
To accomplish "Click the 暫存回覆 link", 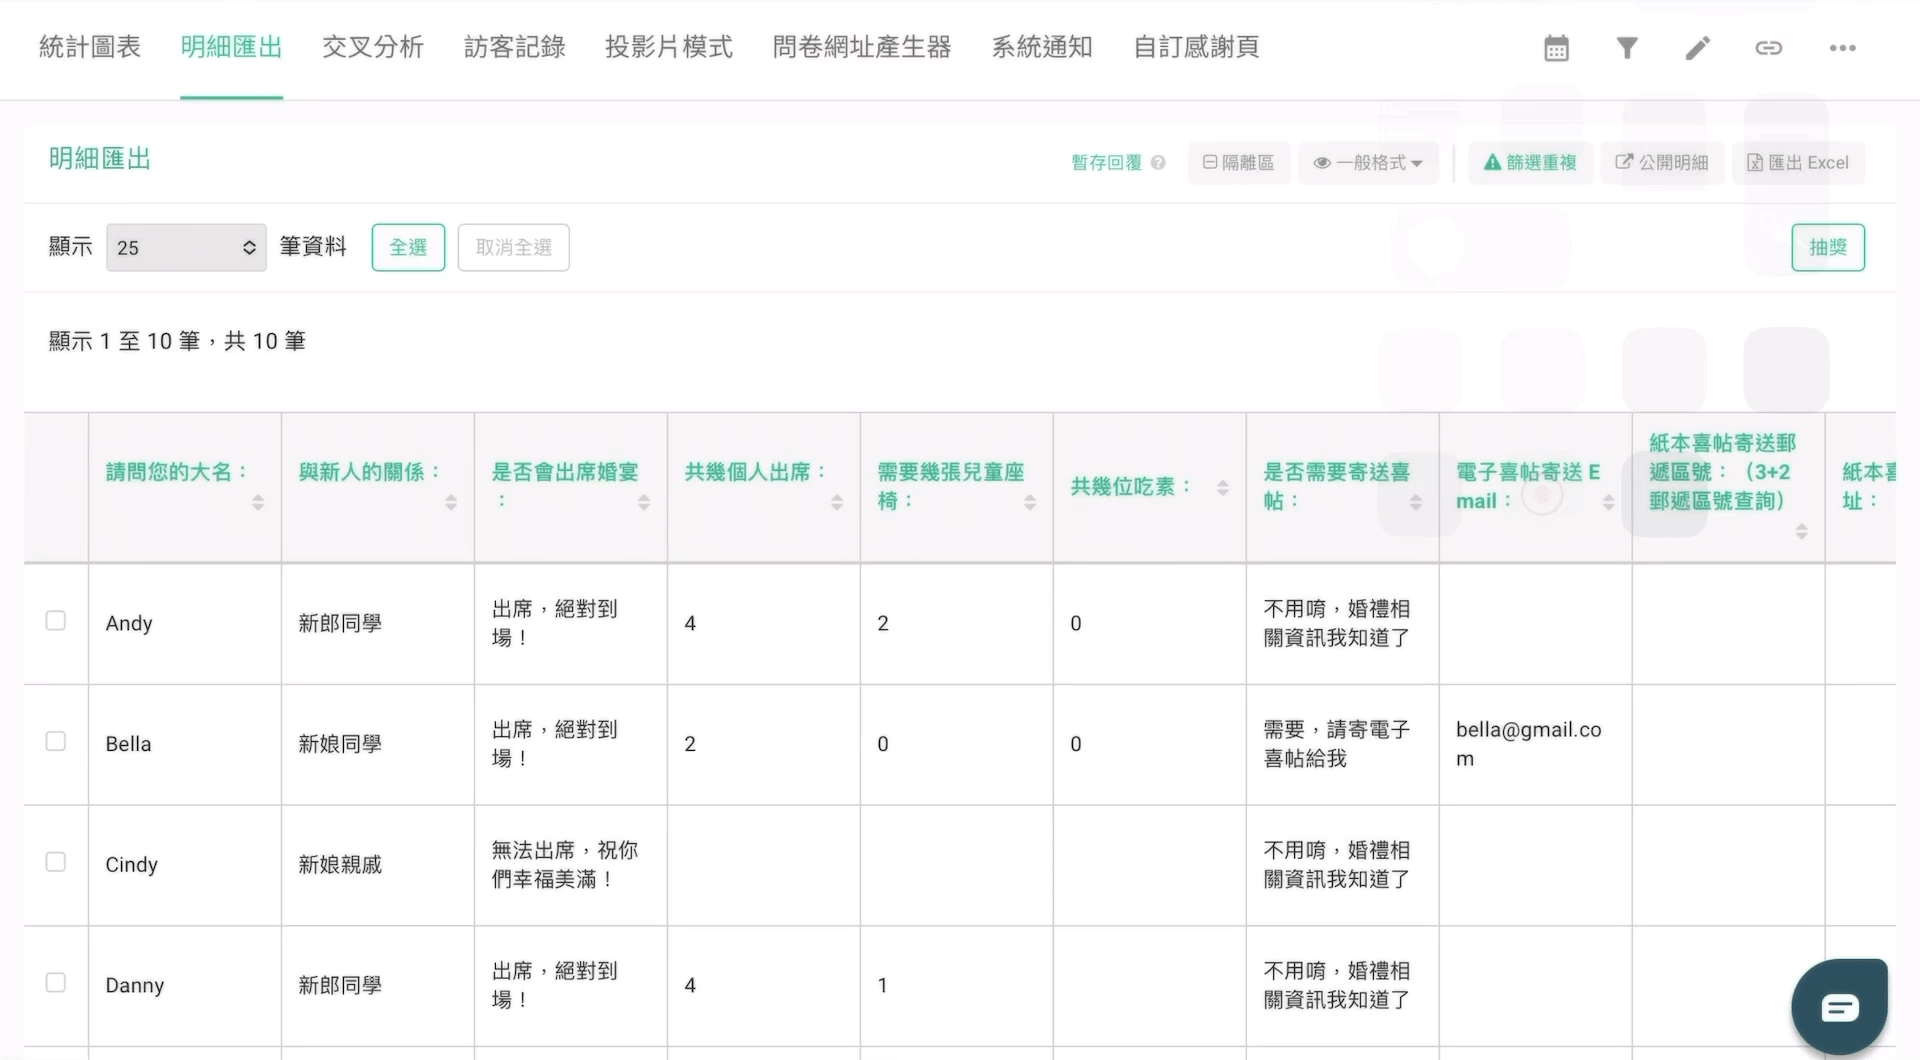I will pyautogui.click(x=1106, y=162).
